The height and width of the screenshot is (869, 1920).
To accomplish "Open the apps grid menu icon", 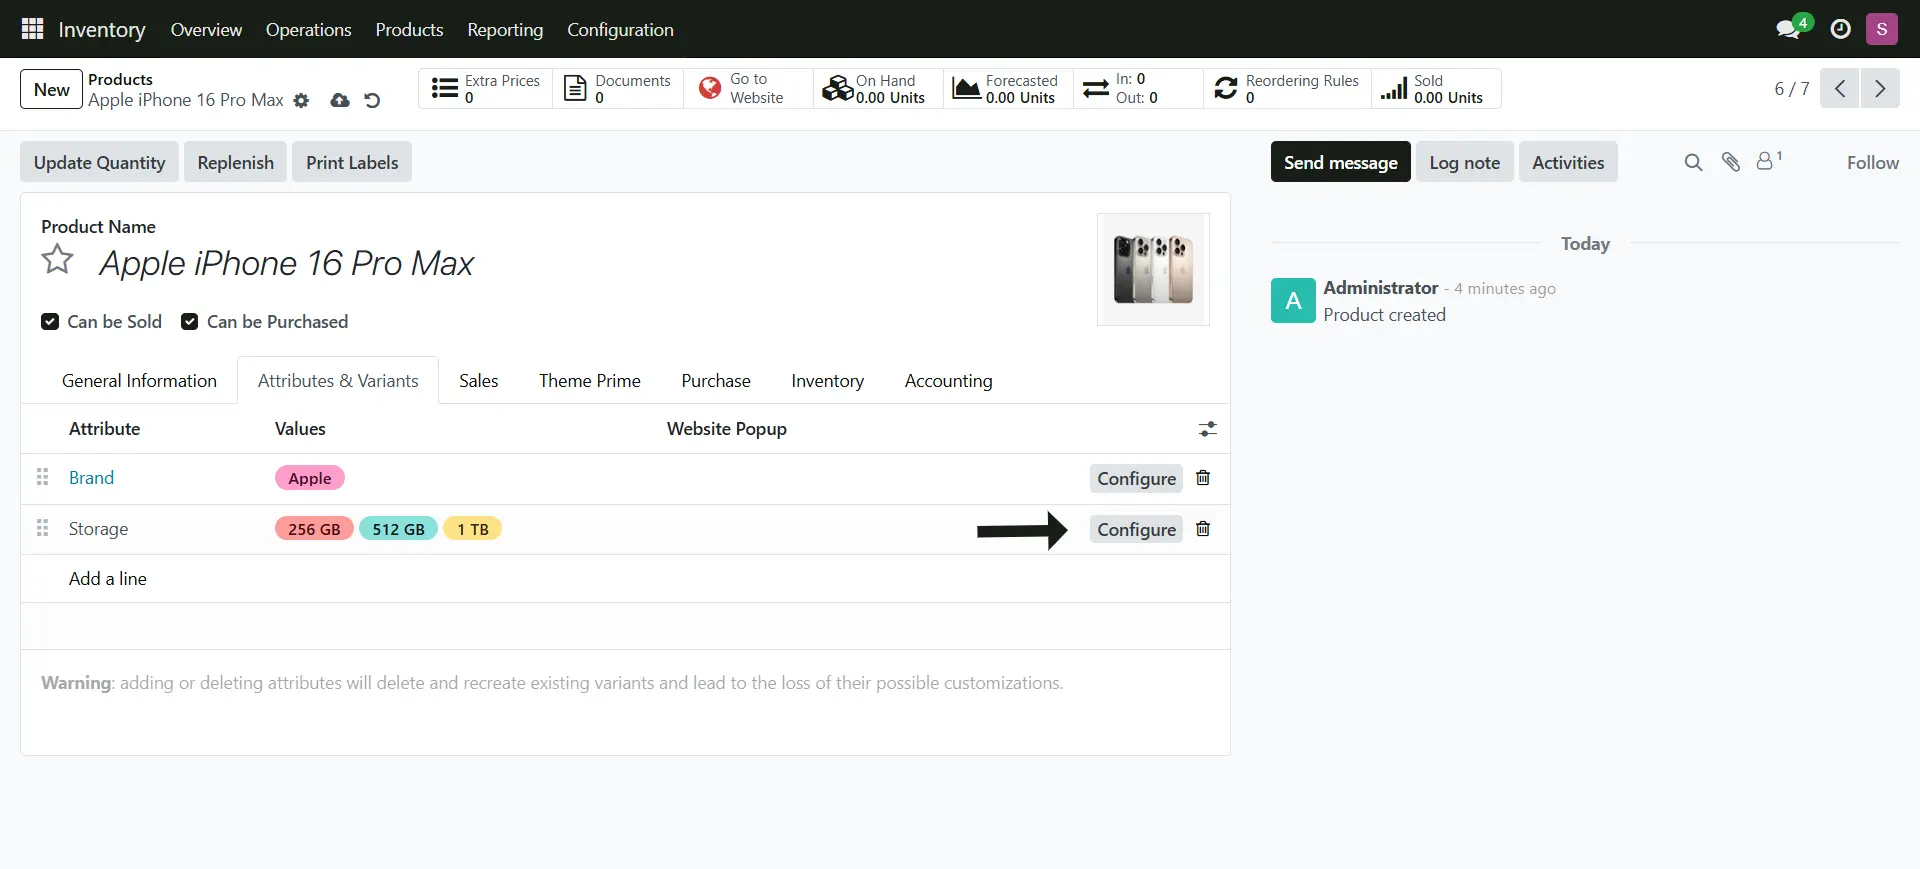I will [32, 29].
